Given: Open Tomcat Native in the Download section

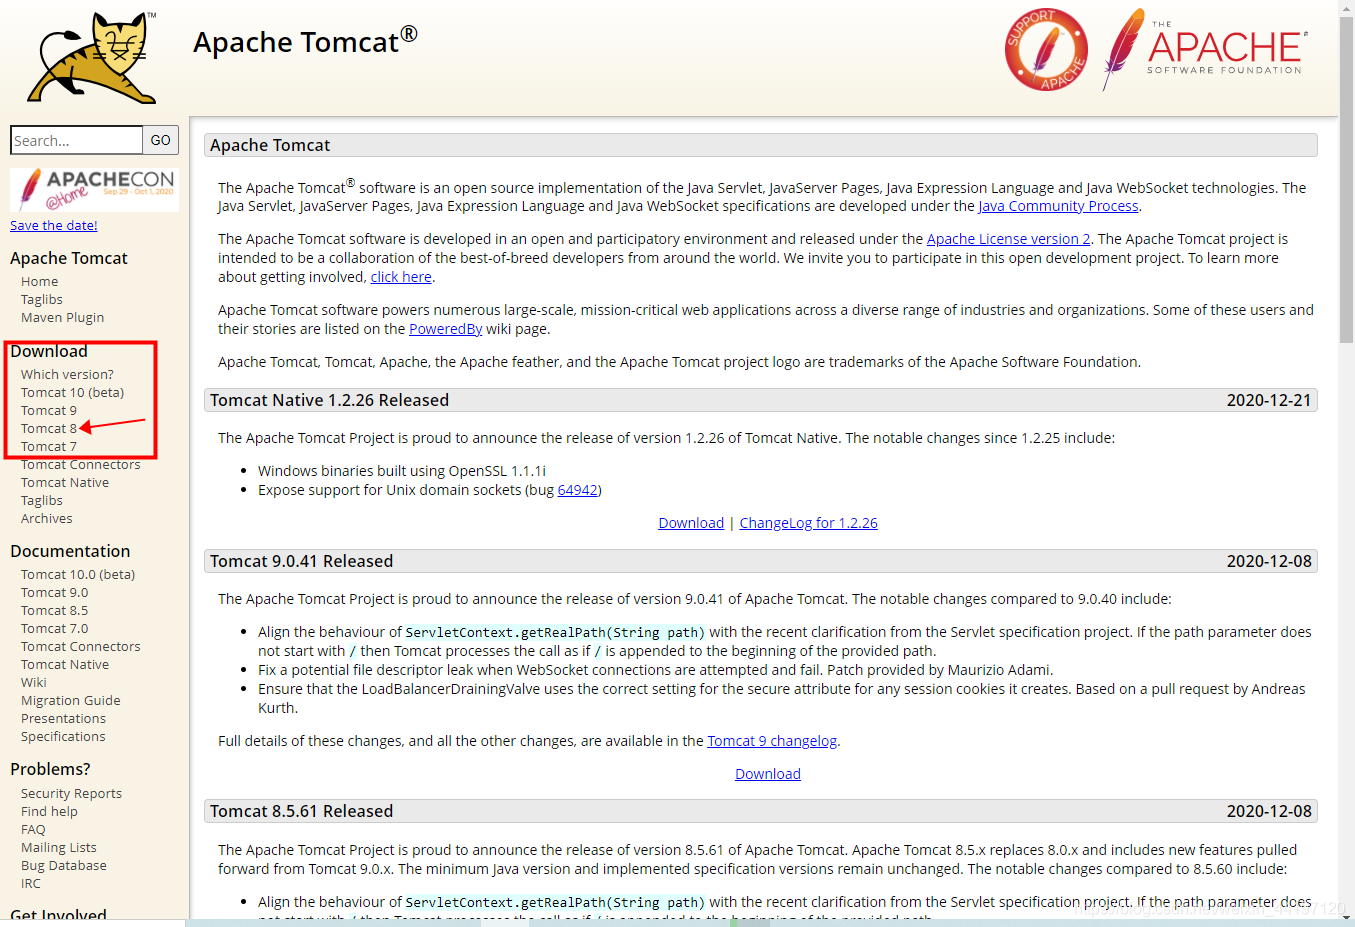Looking at the screenshot, I should click(65, 483).
